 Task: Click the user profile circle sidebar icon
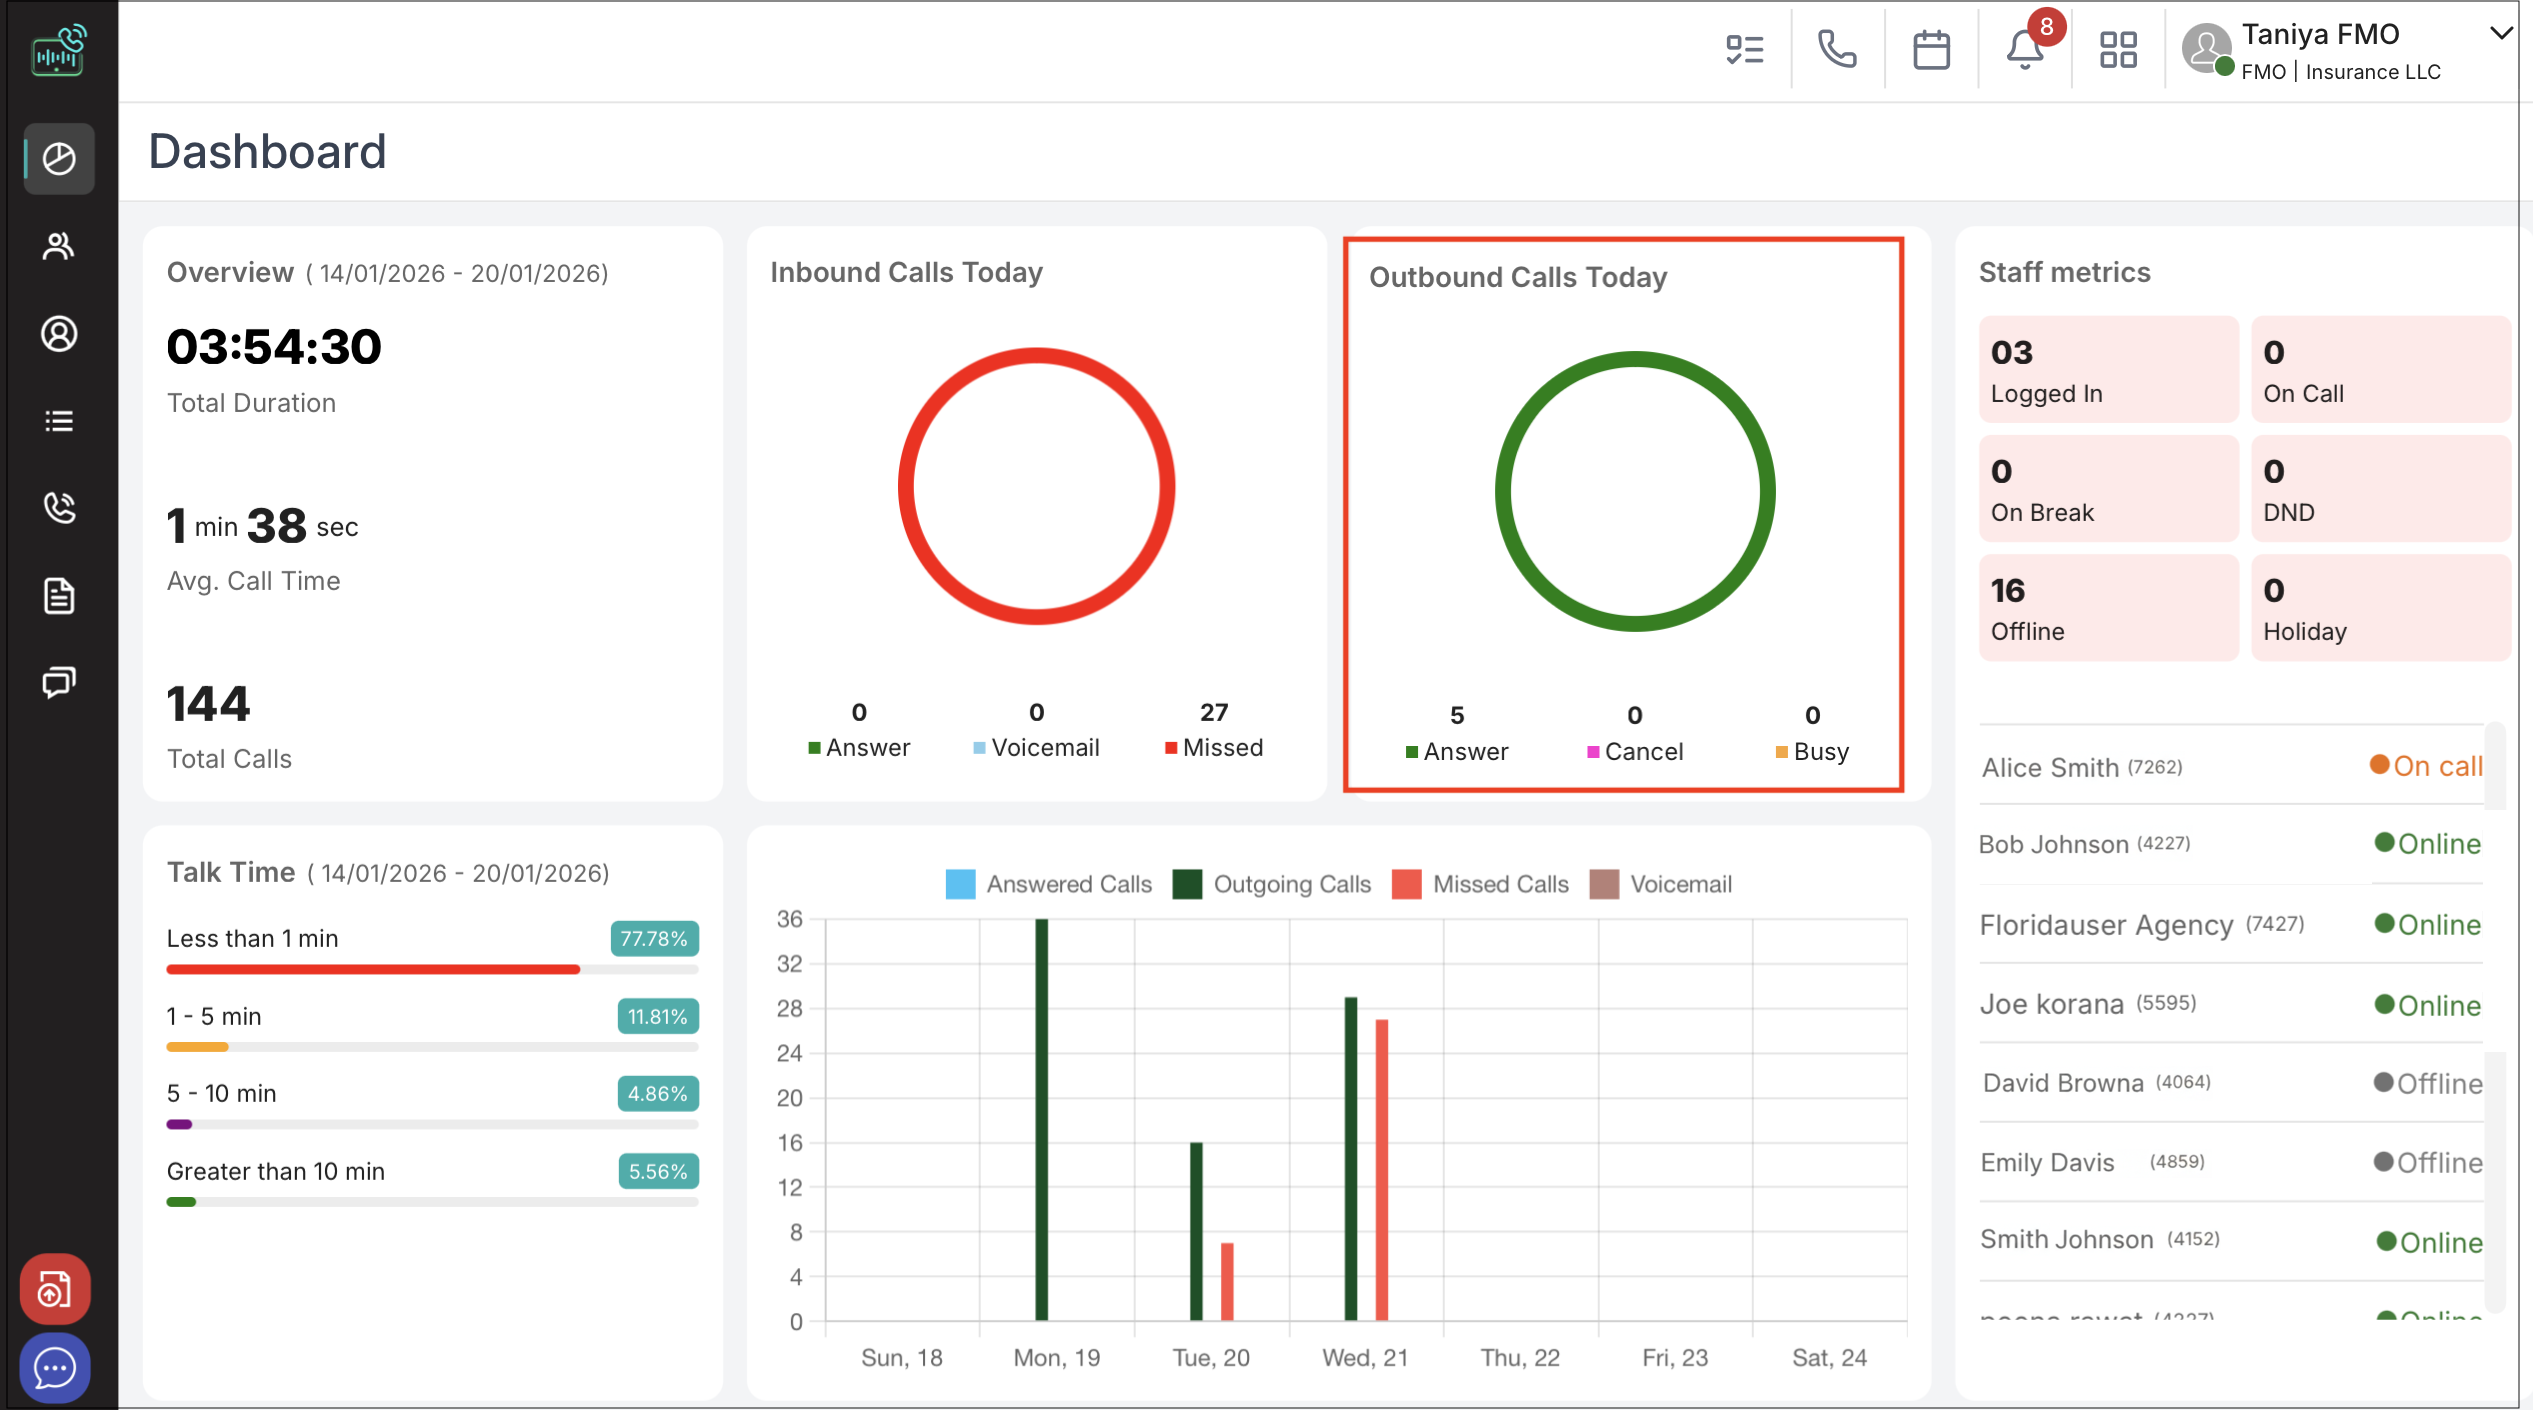coord(59,334)
